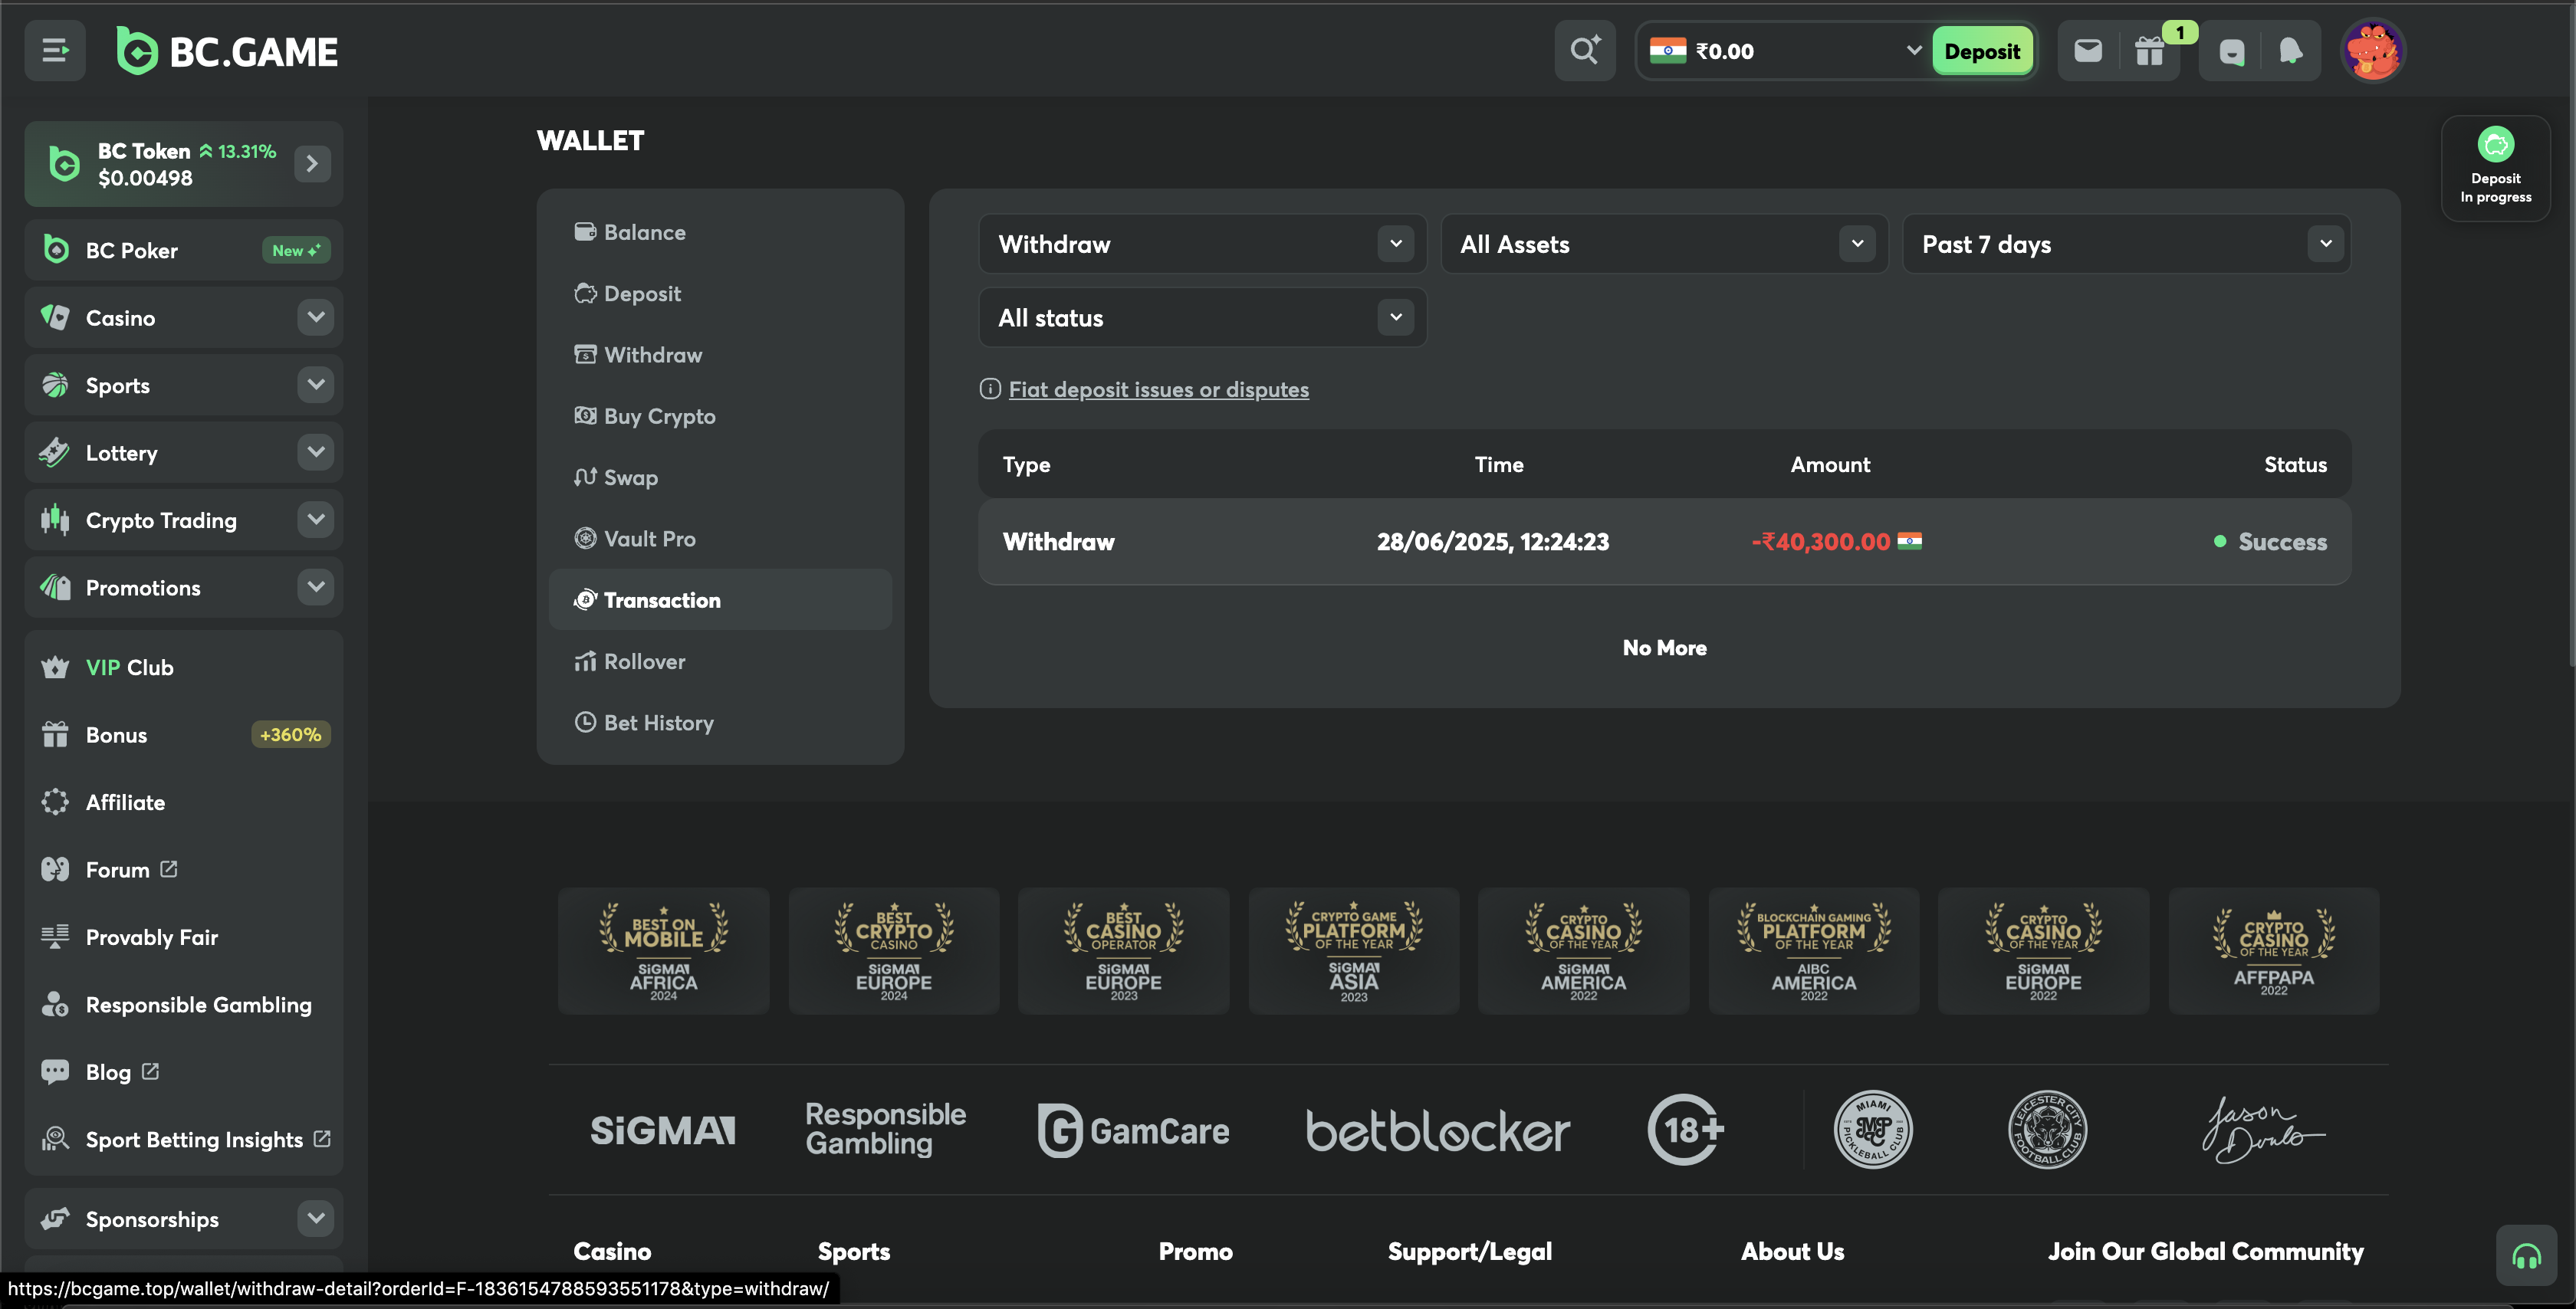Expand the Sports sidebar section
Image resolution: width=2576 pixels, height=1309 pixels.
click(x=316, y=385)
